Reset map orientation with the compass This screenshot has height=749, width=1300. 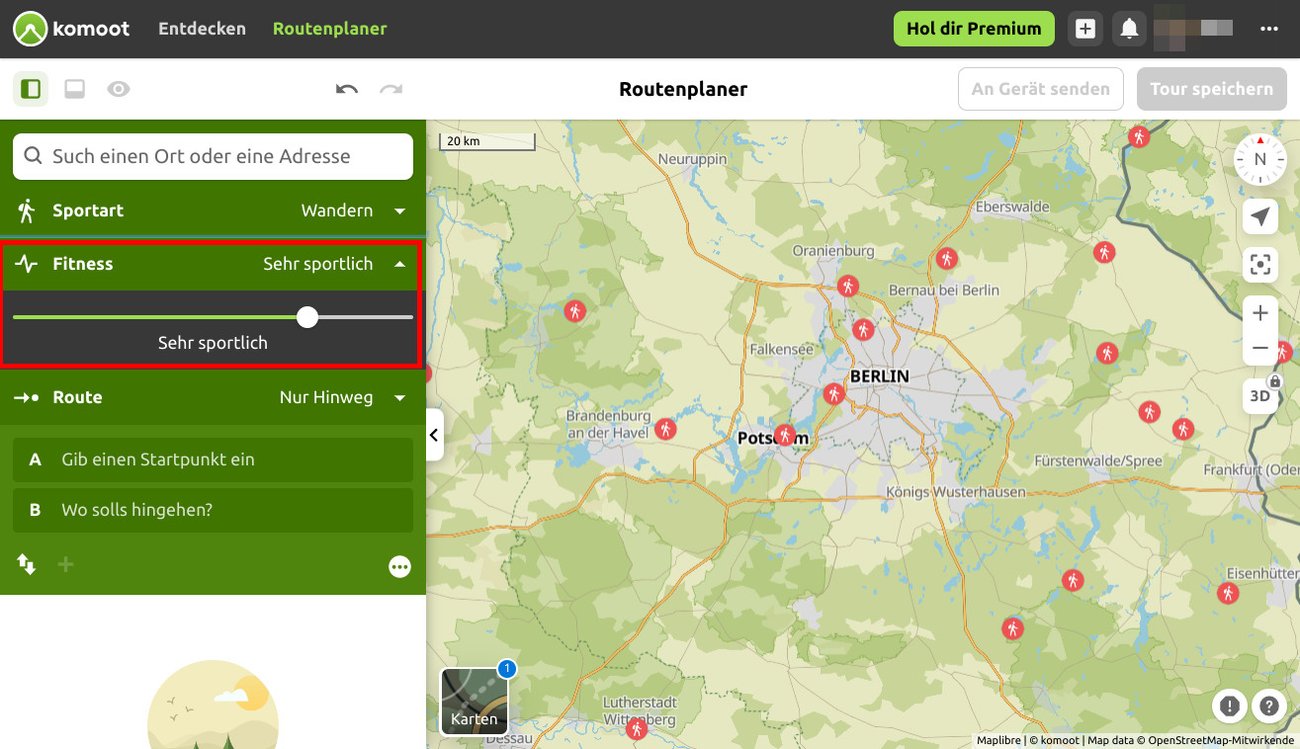coord(1260,158)
